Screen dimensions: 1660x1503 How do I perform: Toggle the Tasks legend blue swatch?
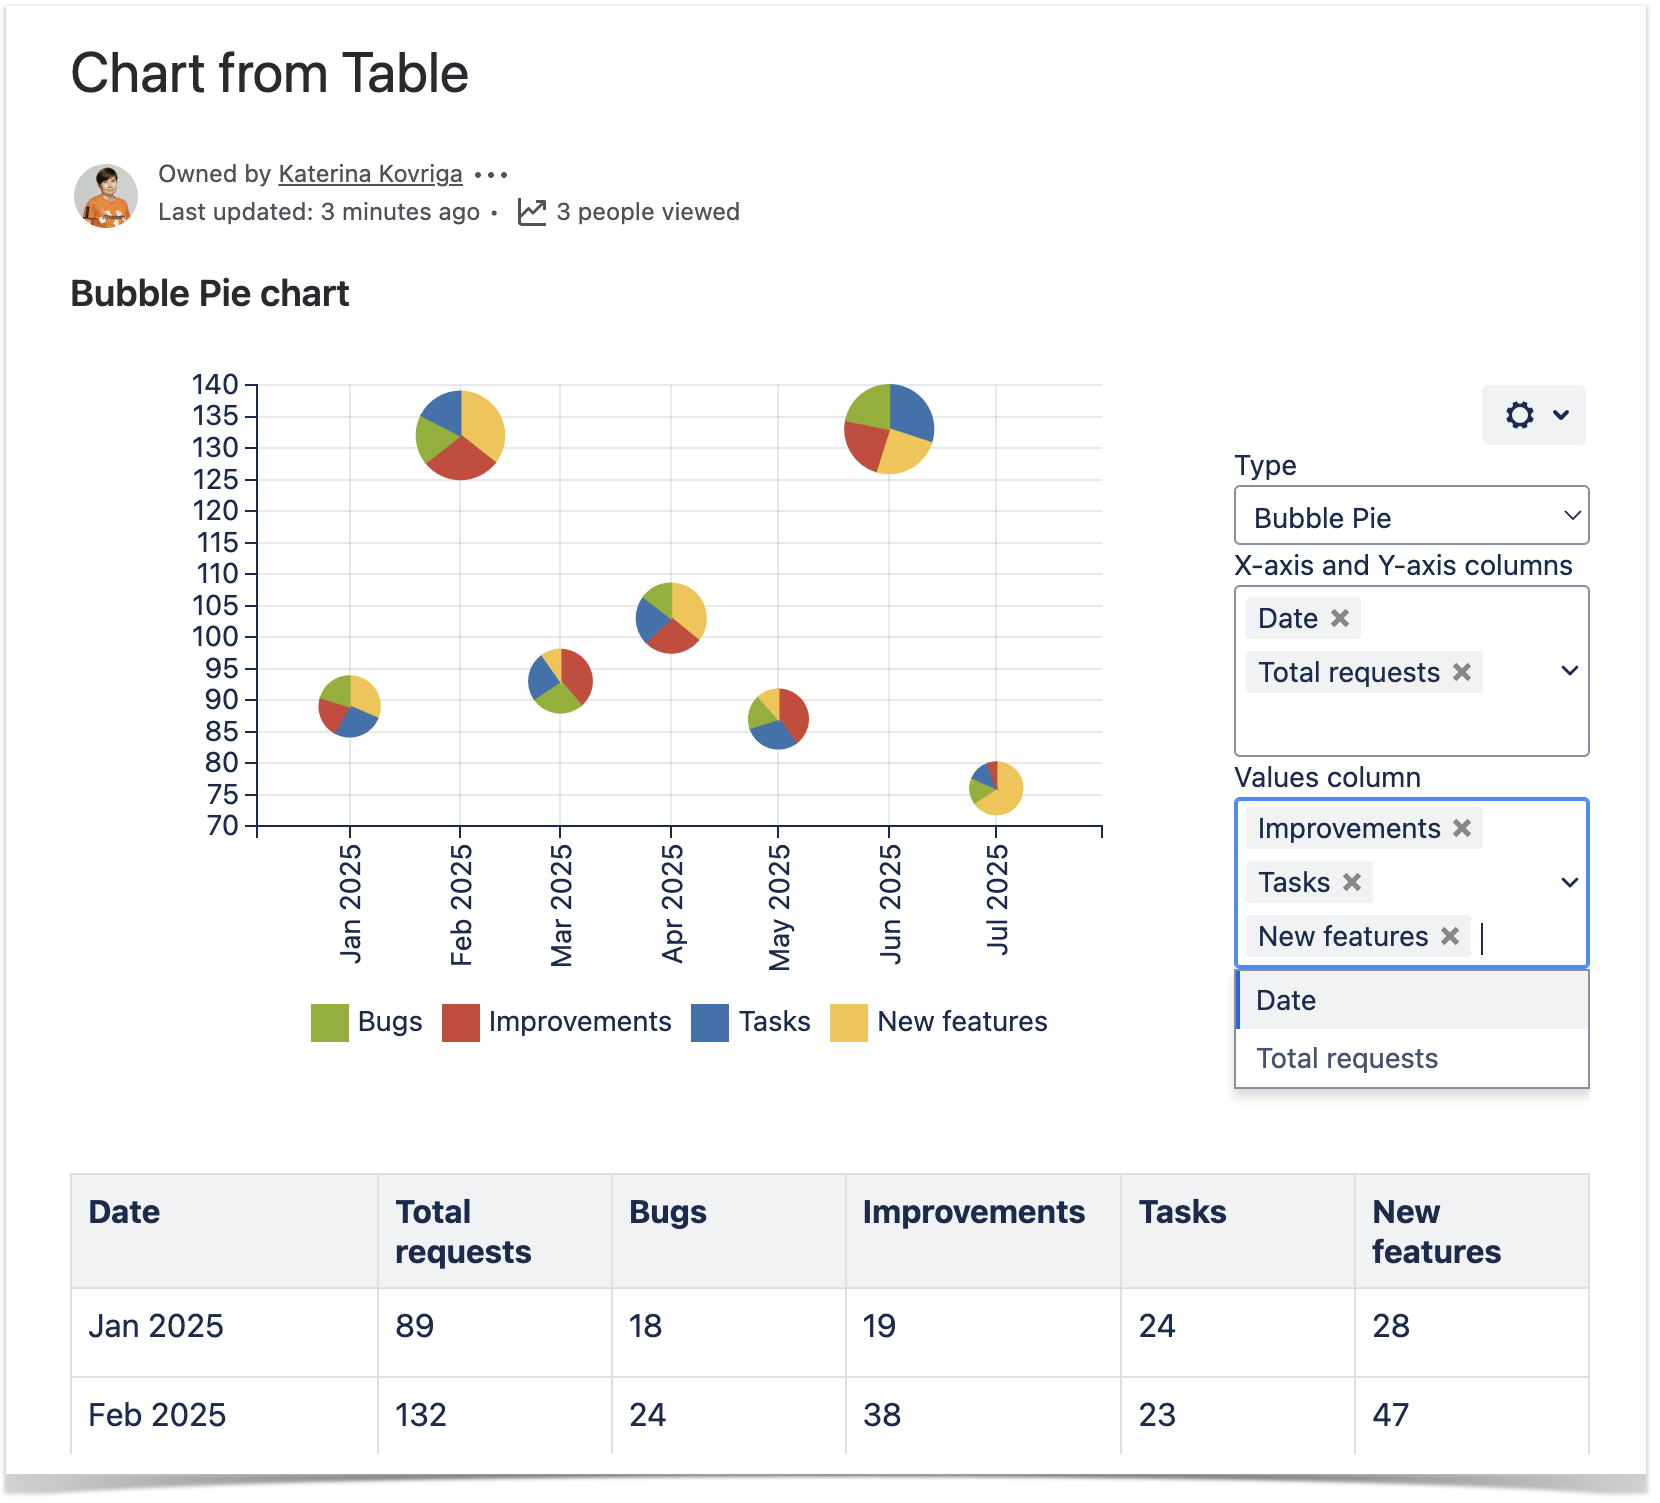[709, 1023]
